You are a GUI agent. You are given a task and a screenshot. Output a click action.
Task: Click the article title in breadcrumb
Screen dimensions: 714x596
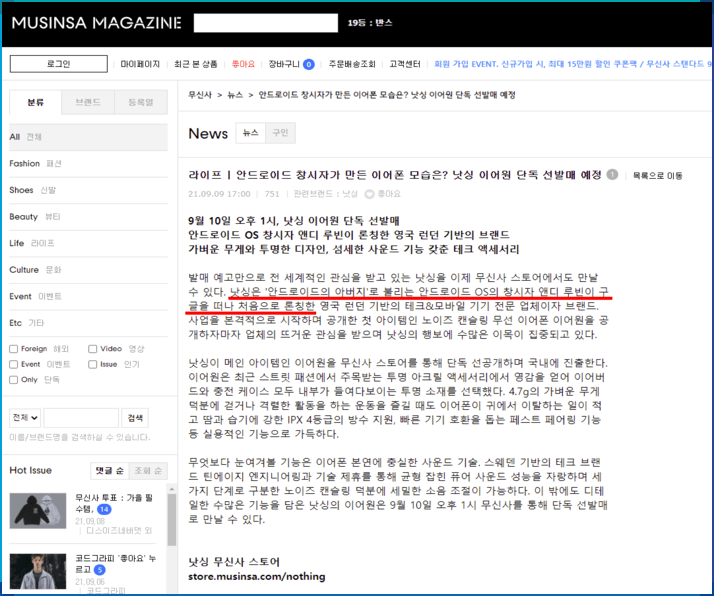coord(387,95)
